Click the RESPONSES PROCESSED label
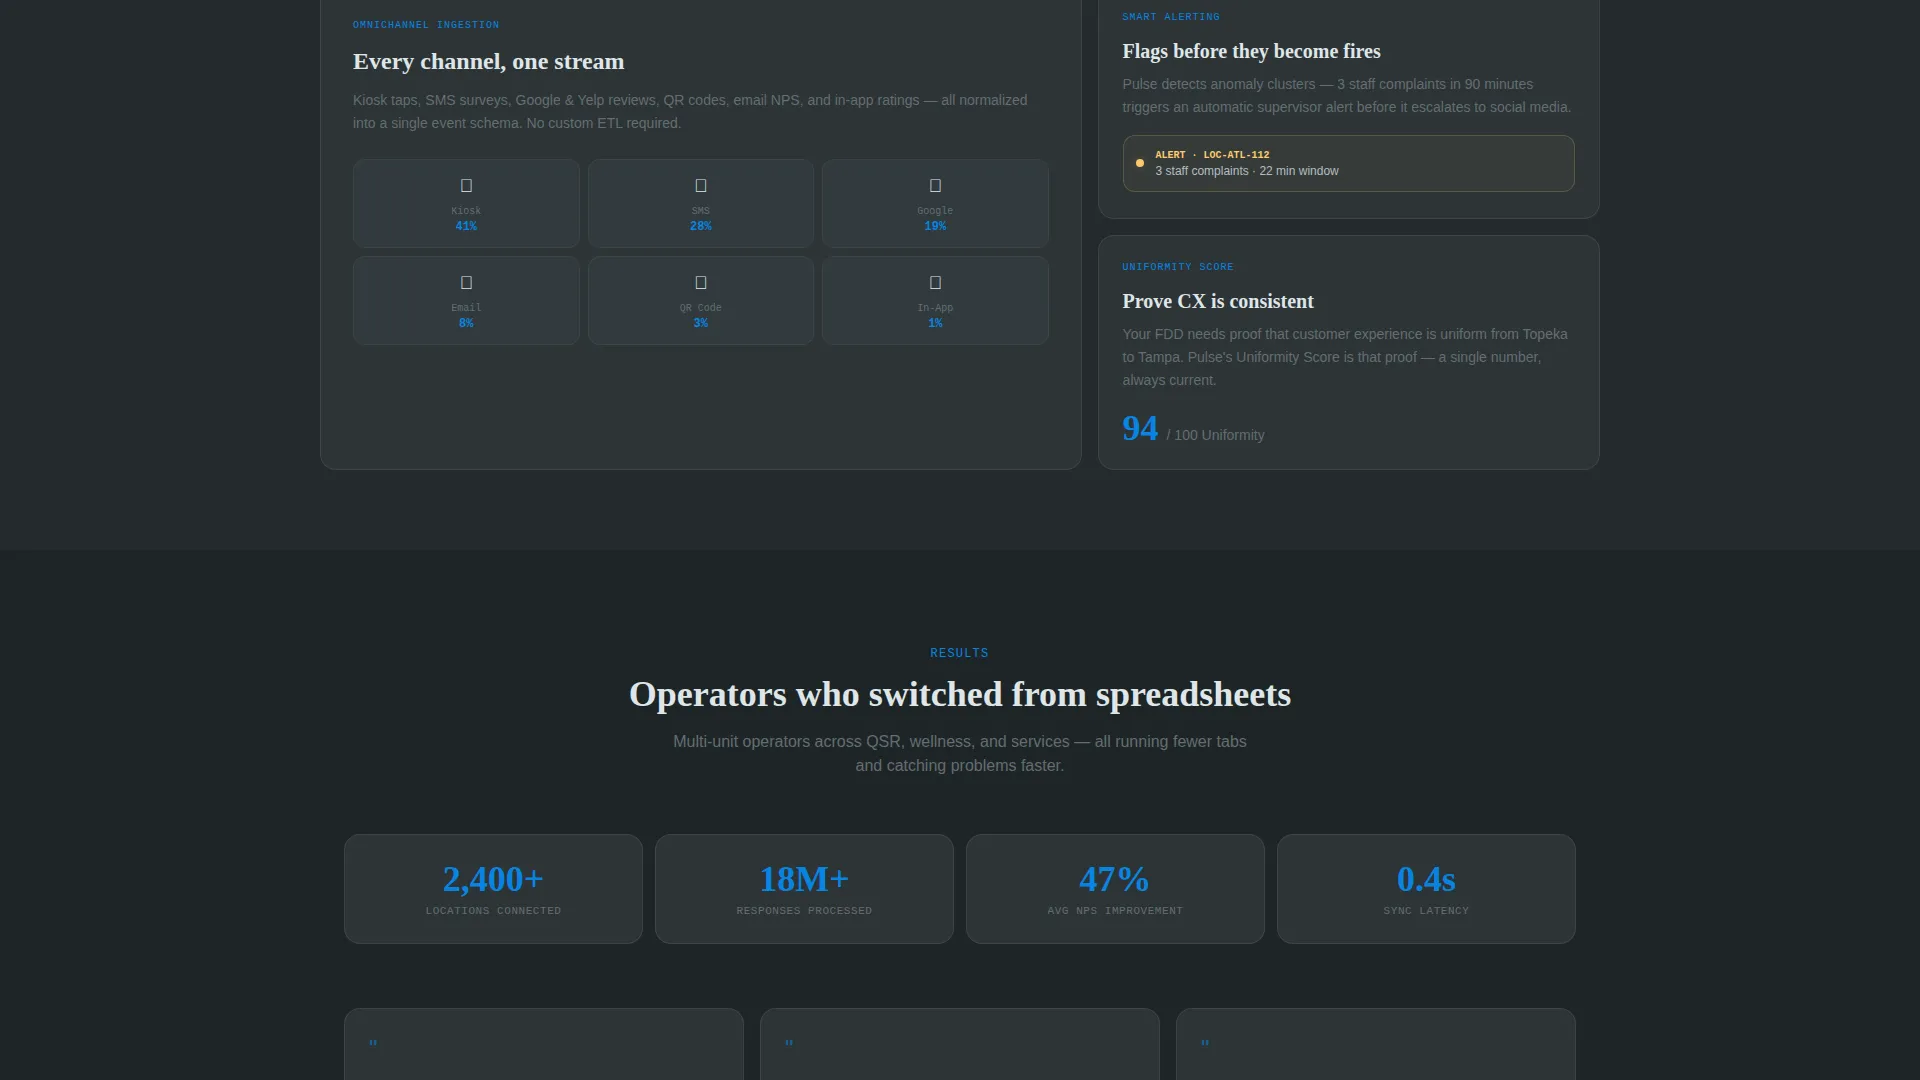 pos(804,911)
